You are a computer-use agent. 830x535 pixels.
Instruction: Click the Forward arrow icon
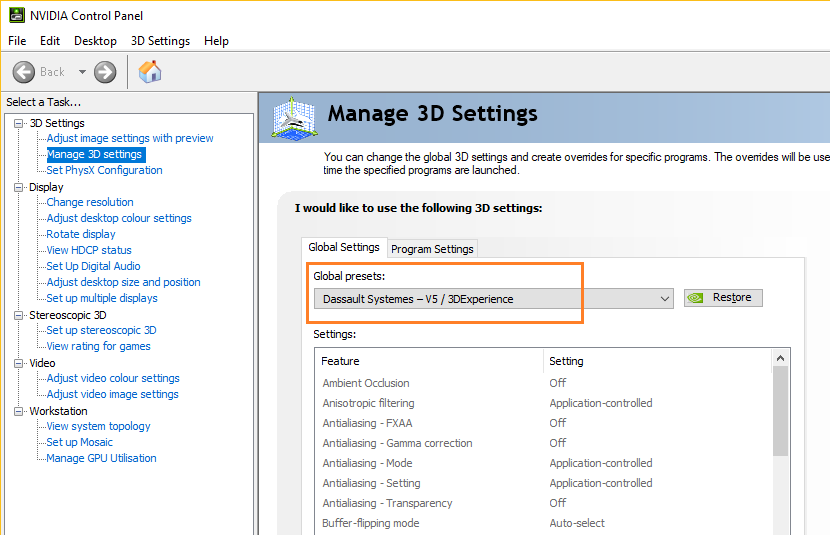[x=105, y=72]
